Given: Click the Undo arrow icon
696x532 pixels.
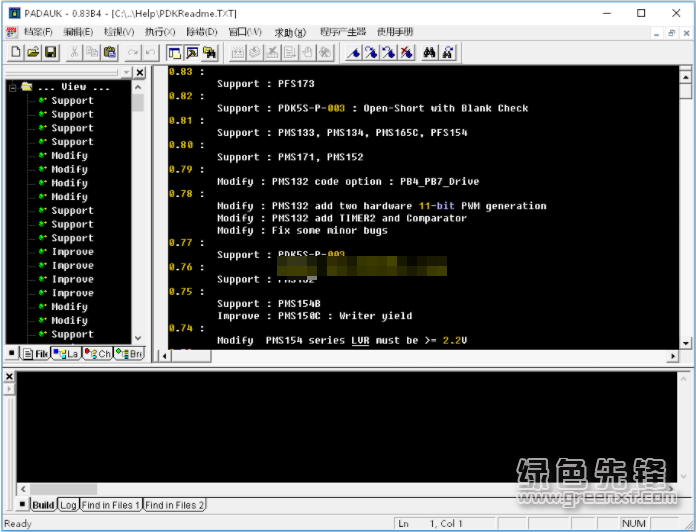Looking at the screenshot, I should (x=150, y=52).
